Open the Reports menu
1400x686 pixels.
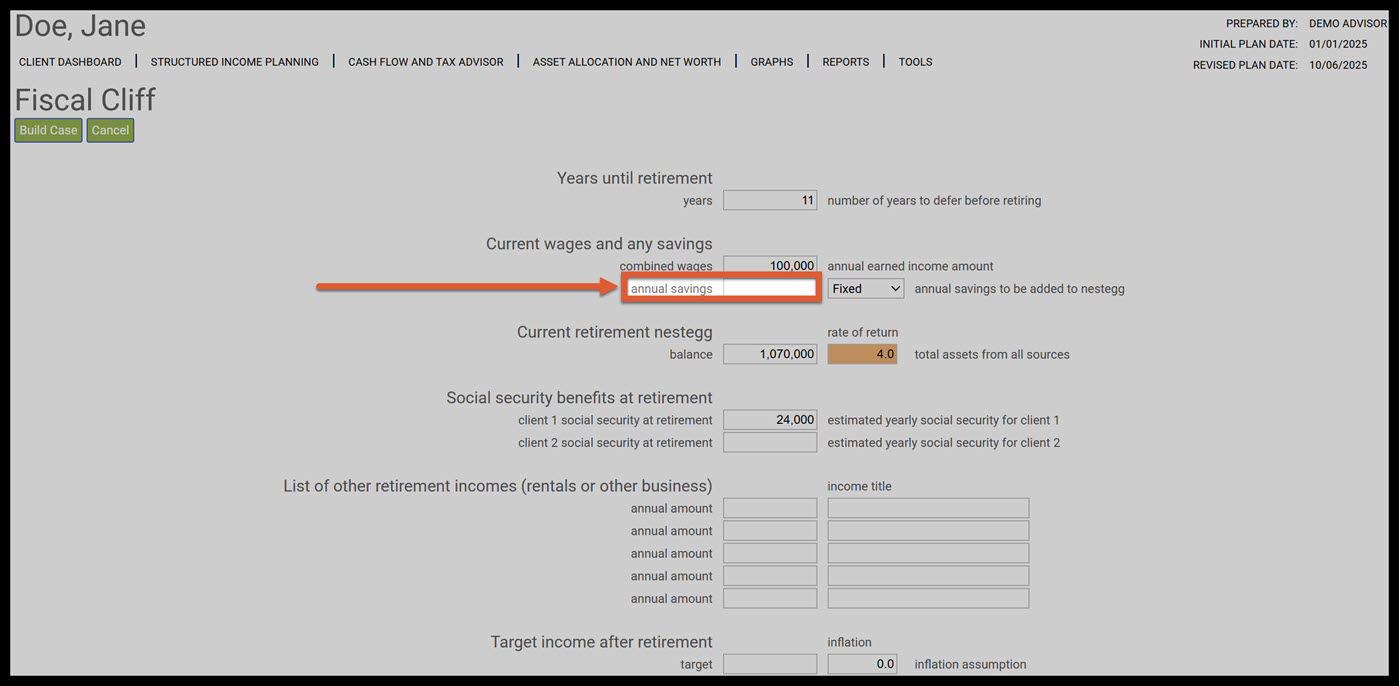[846, 62]
